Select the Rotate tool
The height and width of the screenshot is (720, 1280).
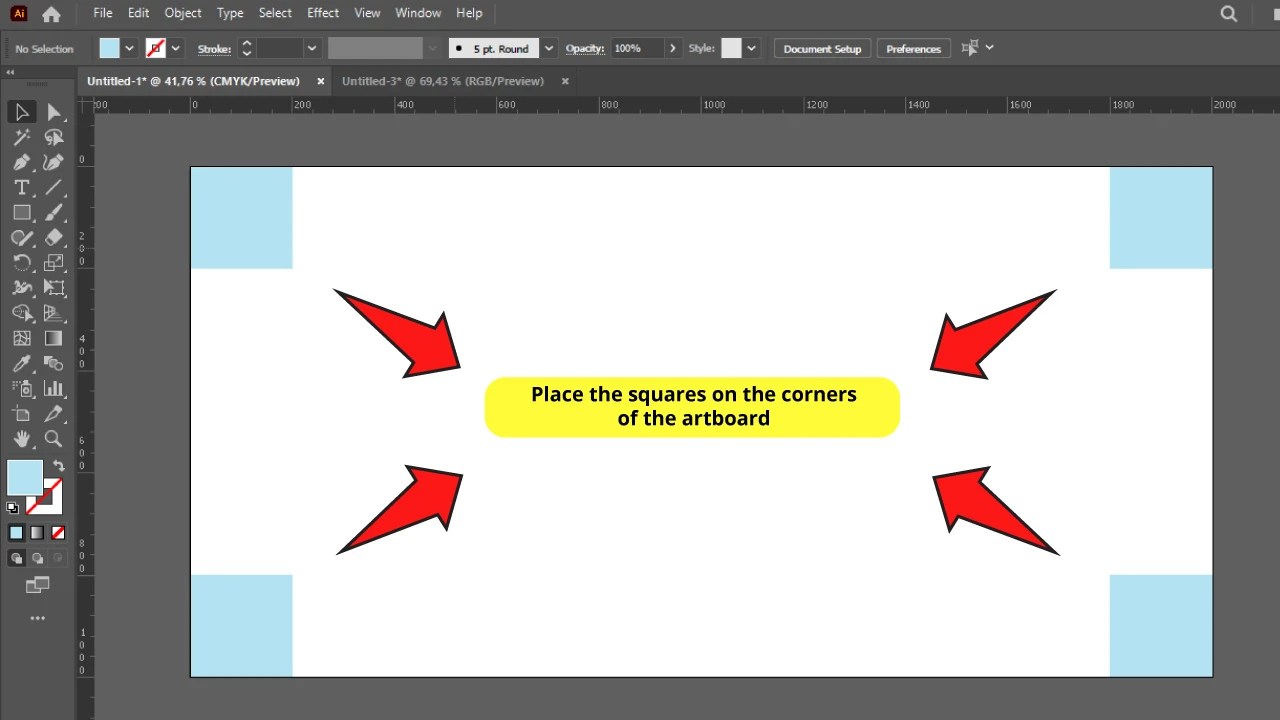21,262
